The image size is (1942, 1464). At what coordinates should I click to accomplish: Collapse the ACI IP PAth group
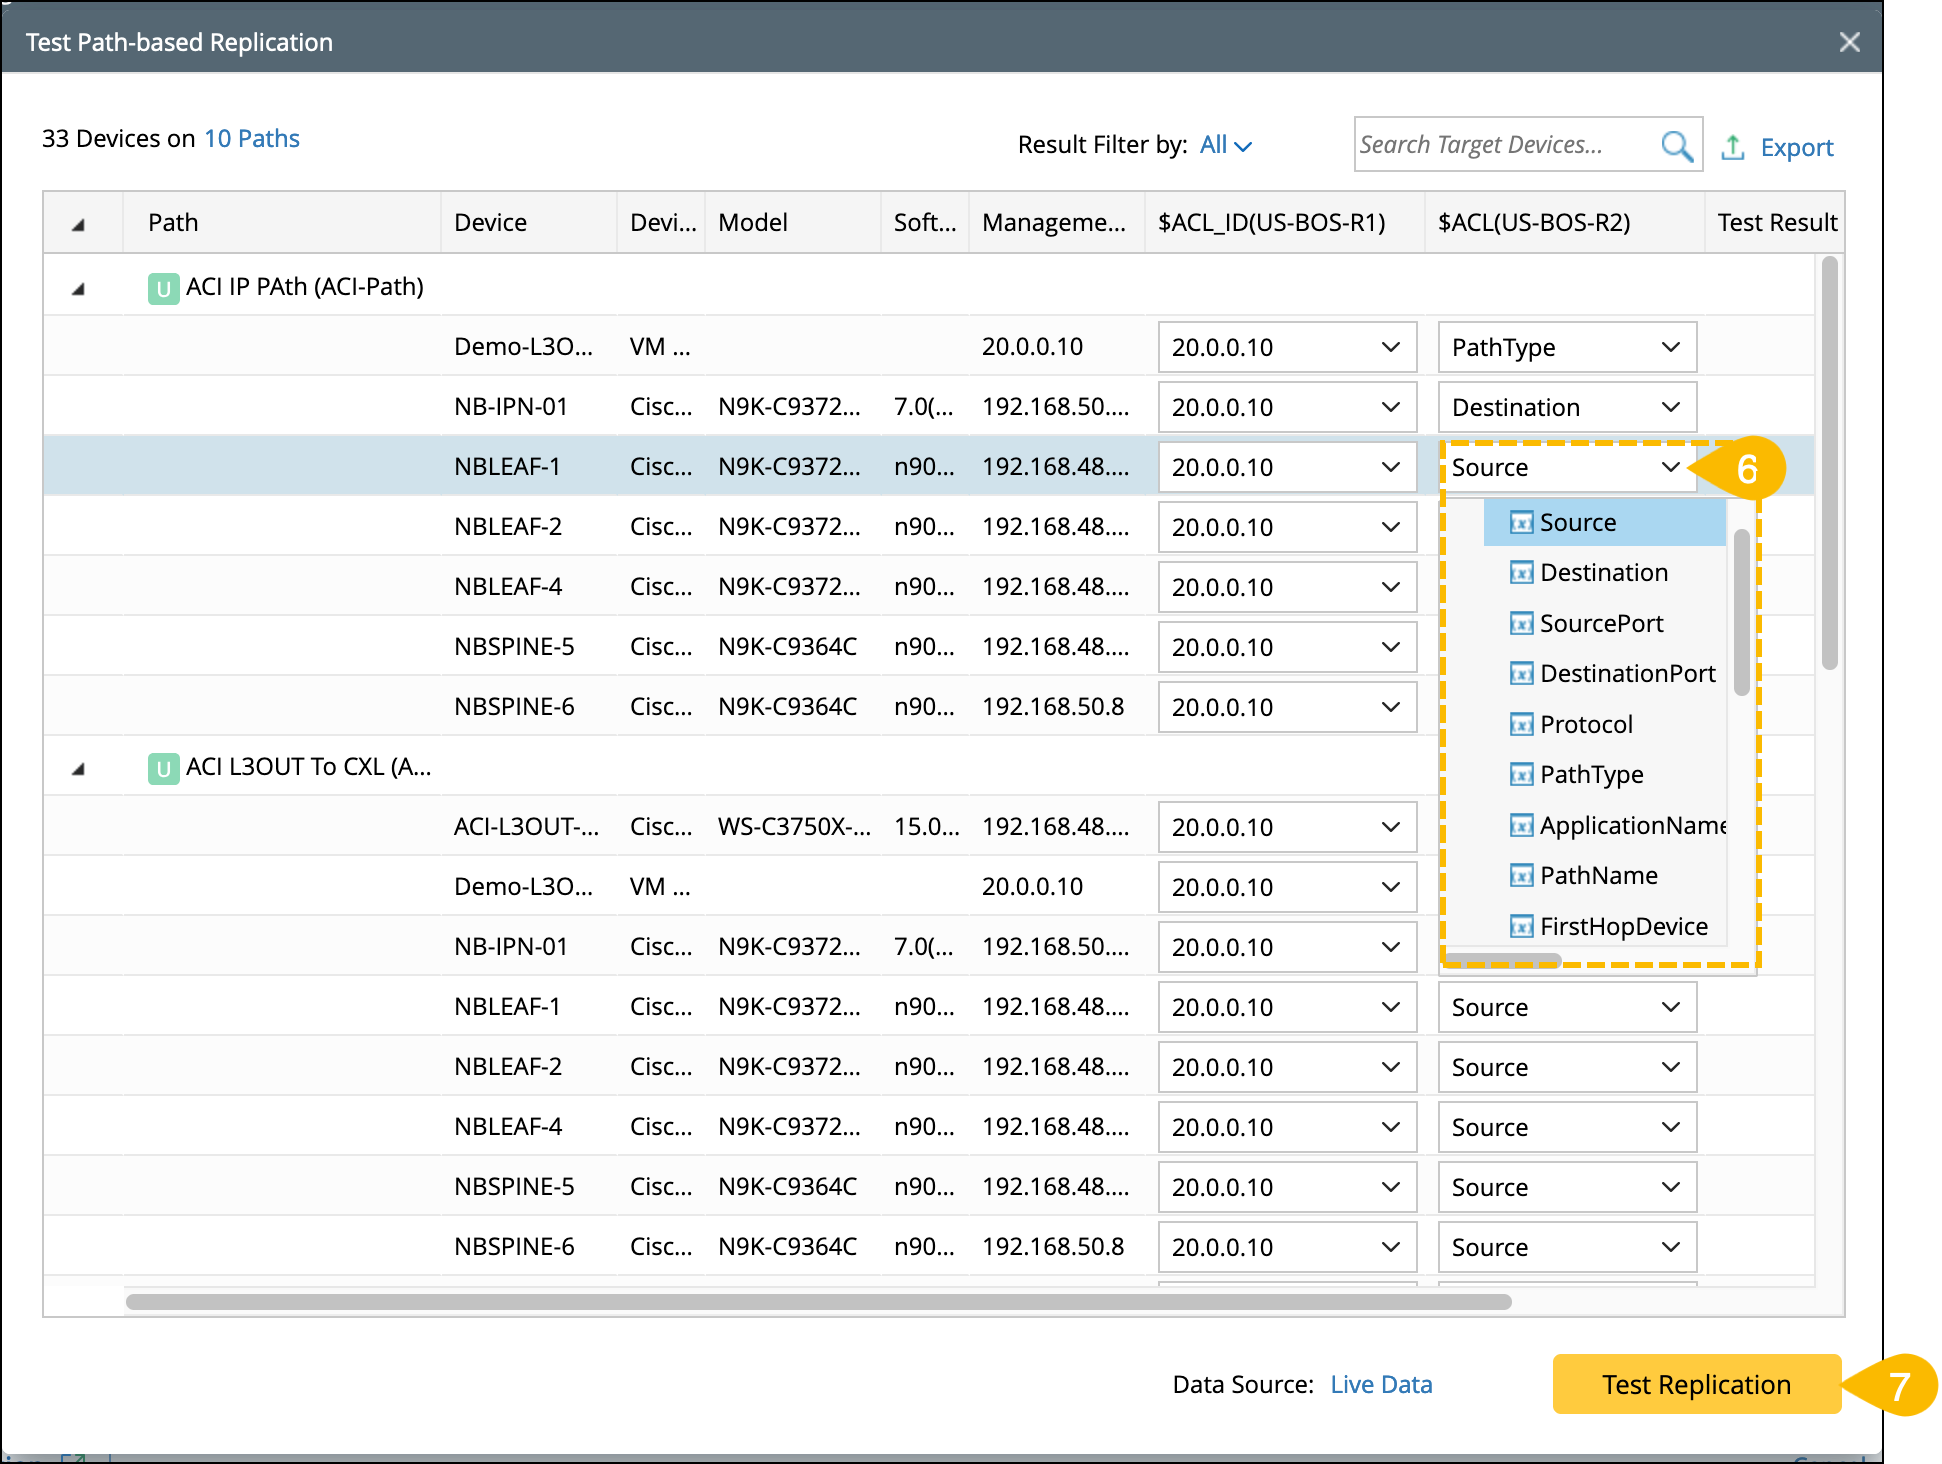[x=78, y=289]
